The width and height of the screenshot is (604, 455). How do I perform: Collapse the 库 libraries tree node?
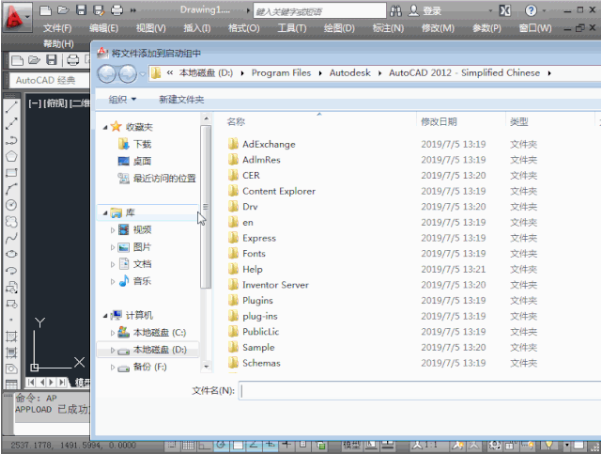[x=105, y=213]
